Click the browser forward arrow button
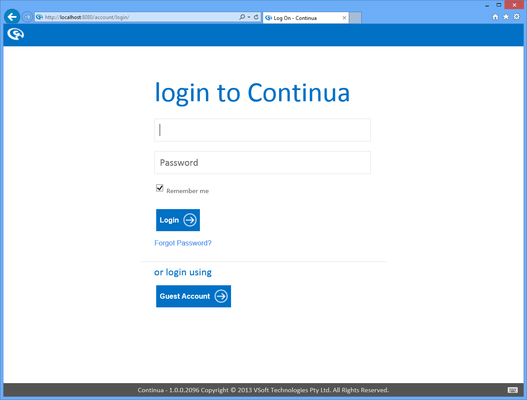This screenshot has width=527, height=400. [x=27, y=17]
